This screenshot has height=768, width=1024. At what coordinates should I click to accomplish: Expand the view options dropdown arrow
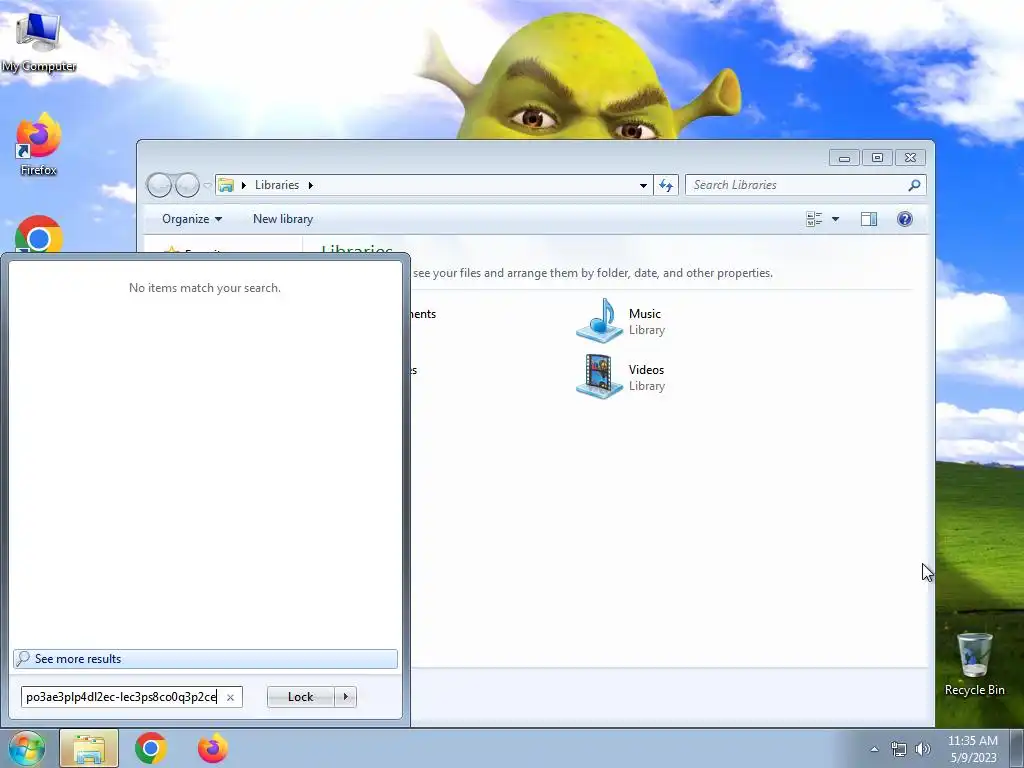click(x=835, y=219)
